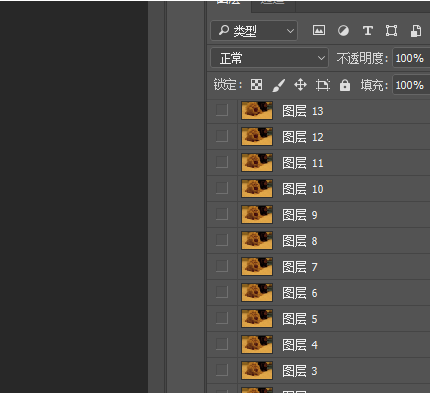The height and width of the screenshot is (393, 430).
Task: Open the 正常 blend mode dropdown
Action: [269, 58]
